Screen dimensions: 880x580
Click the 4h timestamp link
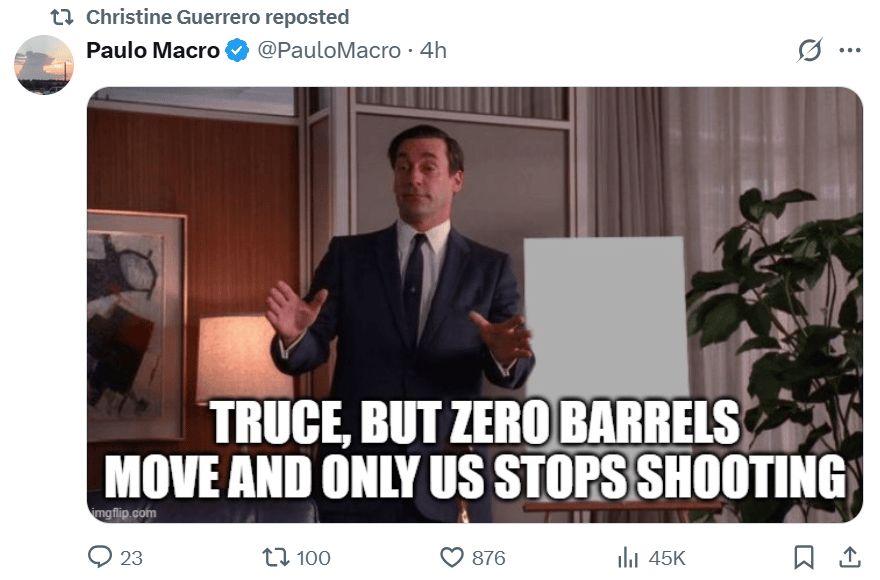click(433, 51)
